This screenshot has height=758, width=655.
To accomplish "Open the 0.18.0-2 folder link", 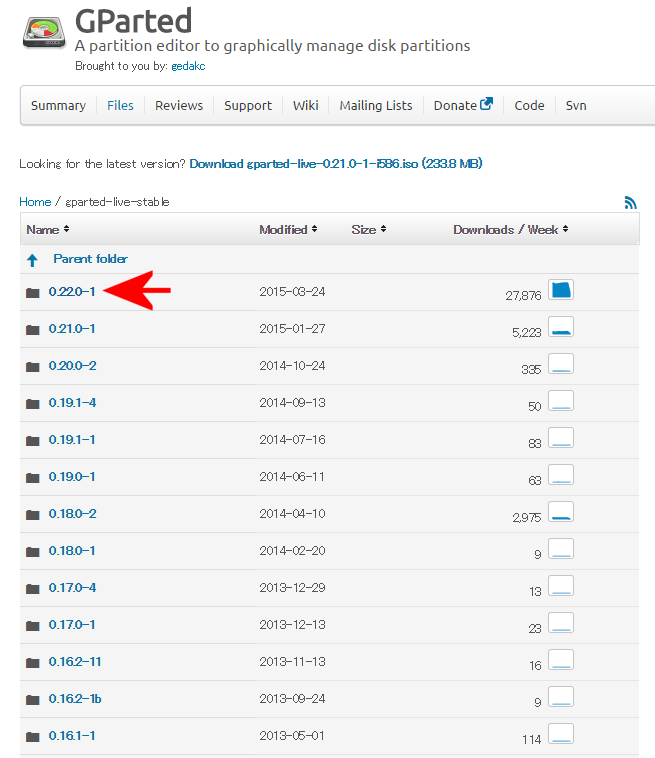I will click(73, 514).
